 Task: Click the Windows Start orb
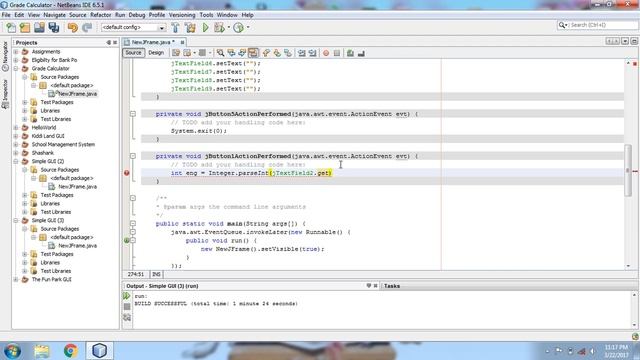(13, 351)
